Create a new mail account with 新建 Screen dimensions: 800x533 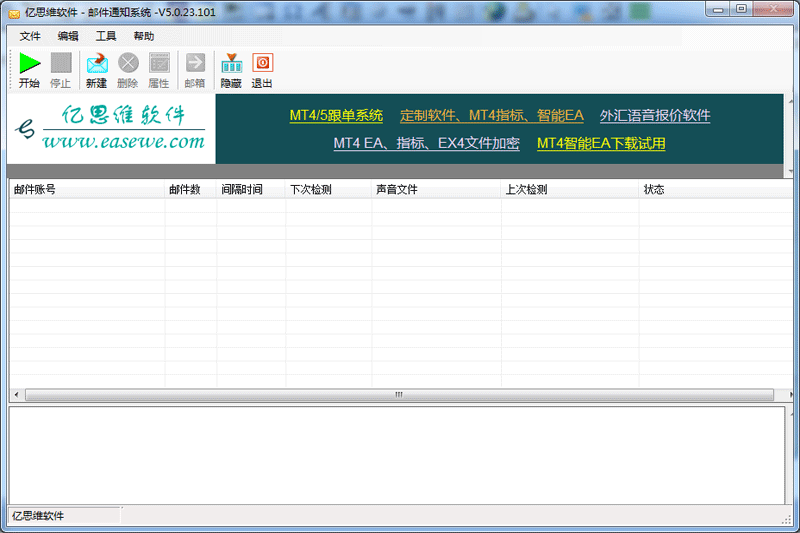tap(97, 63)
